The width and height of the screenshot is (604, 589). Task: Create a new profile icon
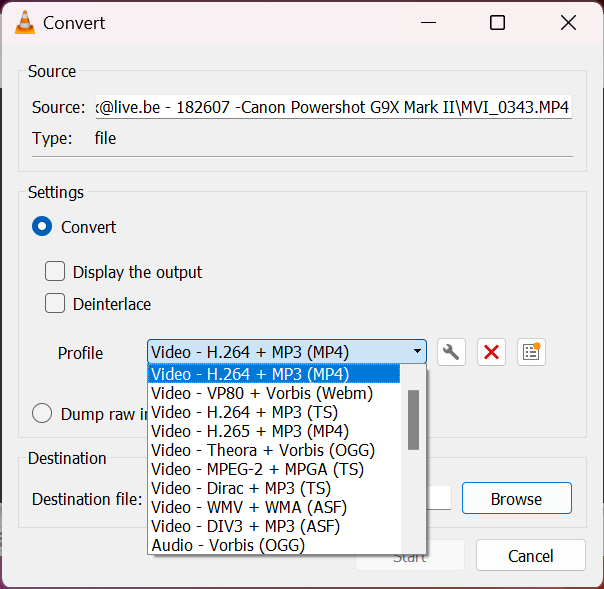point(531,352)
